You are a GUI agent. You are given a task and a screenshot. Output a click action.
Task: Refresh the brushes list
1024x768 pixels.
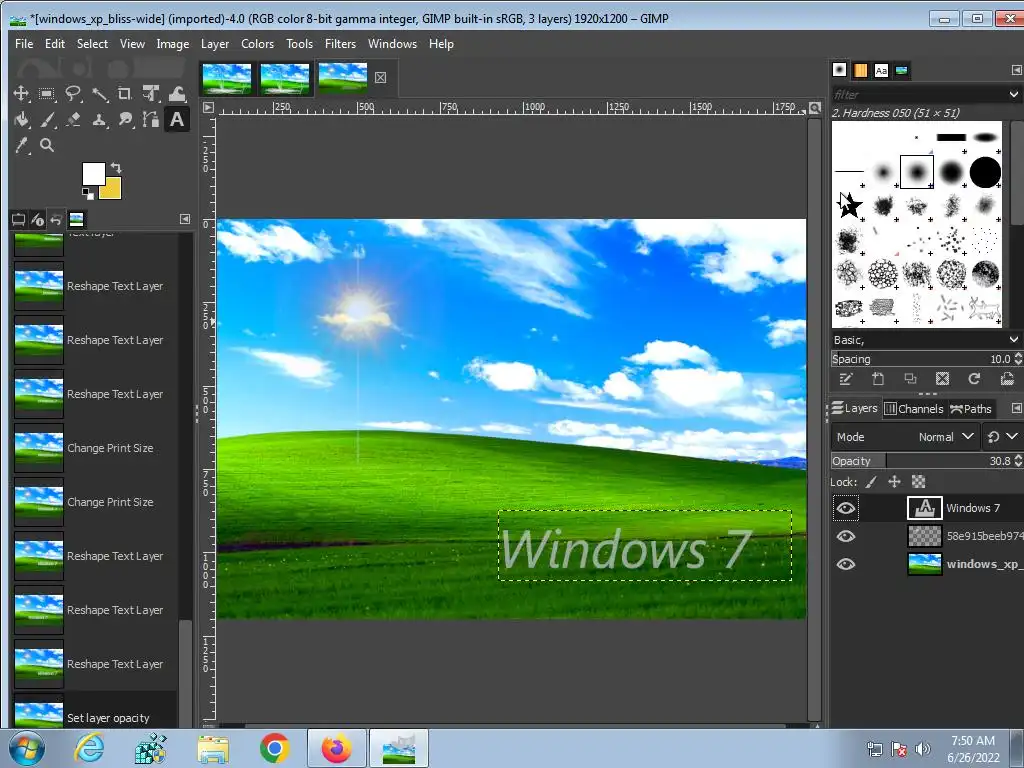(974, 379)
